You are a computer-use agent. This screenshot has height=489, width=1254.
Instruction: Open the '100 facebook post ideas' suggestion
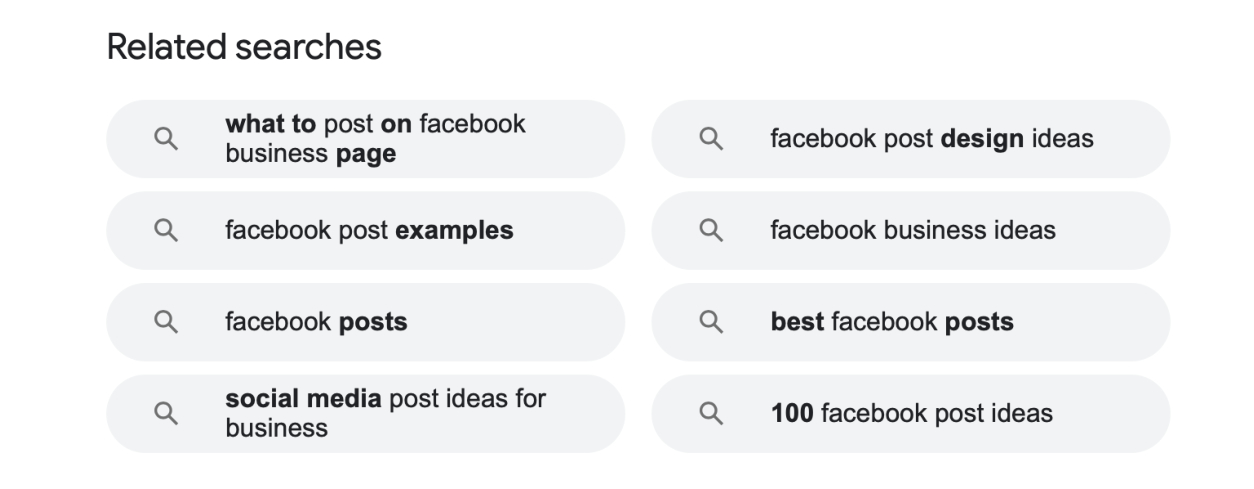click(x=910, y=413)
